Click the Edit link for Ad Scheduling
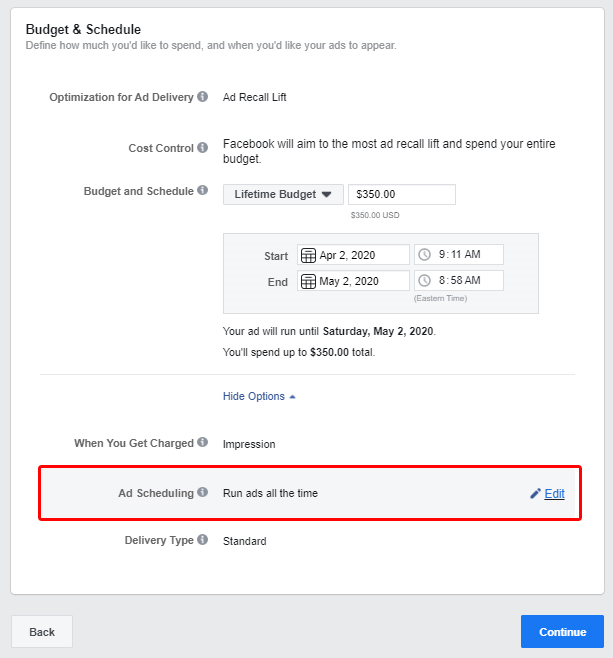This screenshot has height=658, width=613. pyautogui.click(x=554, y=494)
